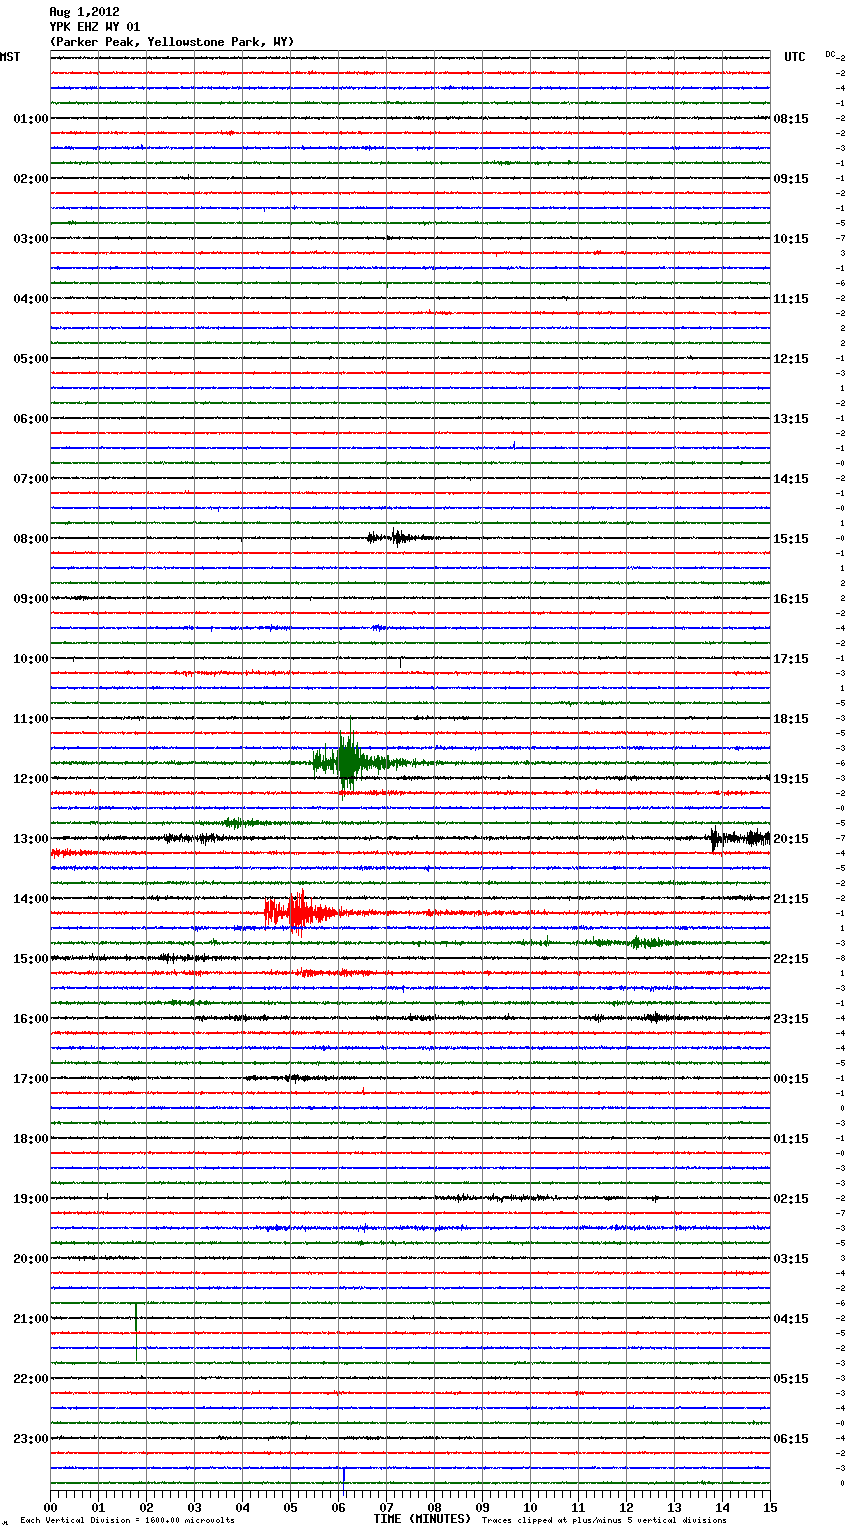The width and height of the screenshot is (850, 1534).
Task: Click the date text "Aug 1,2012"
Action: [x=84, y=12]
